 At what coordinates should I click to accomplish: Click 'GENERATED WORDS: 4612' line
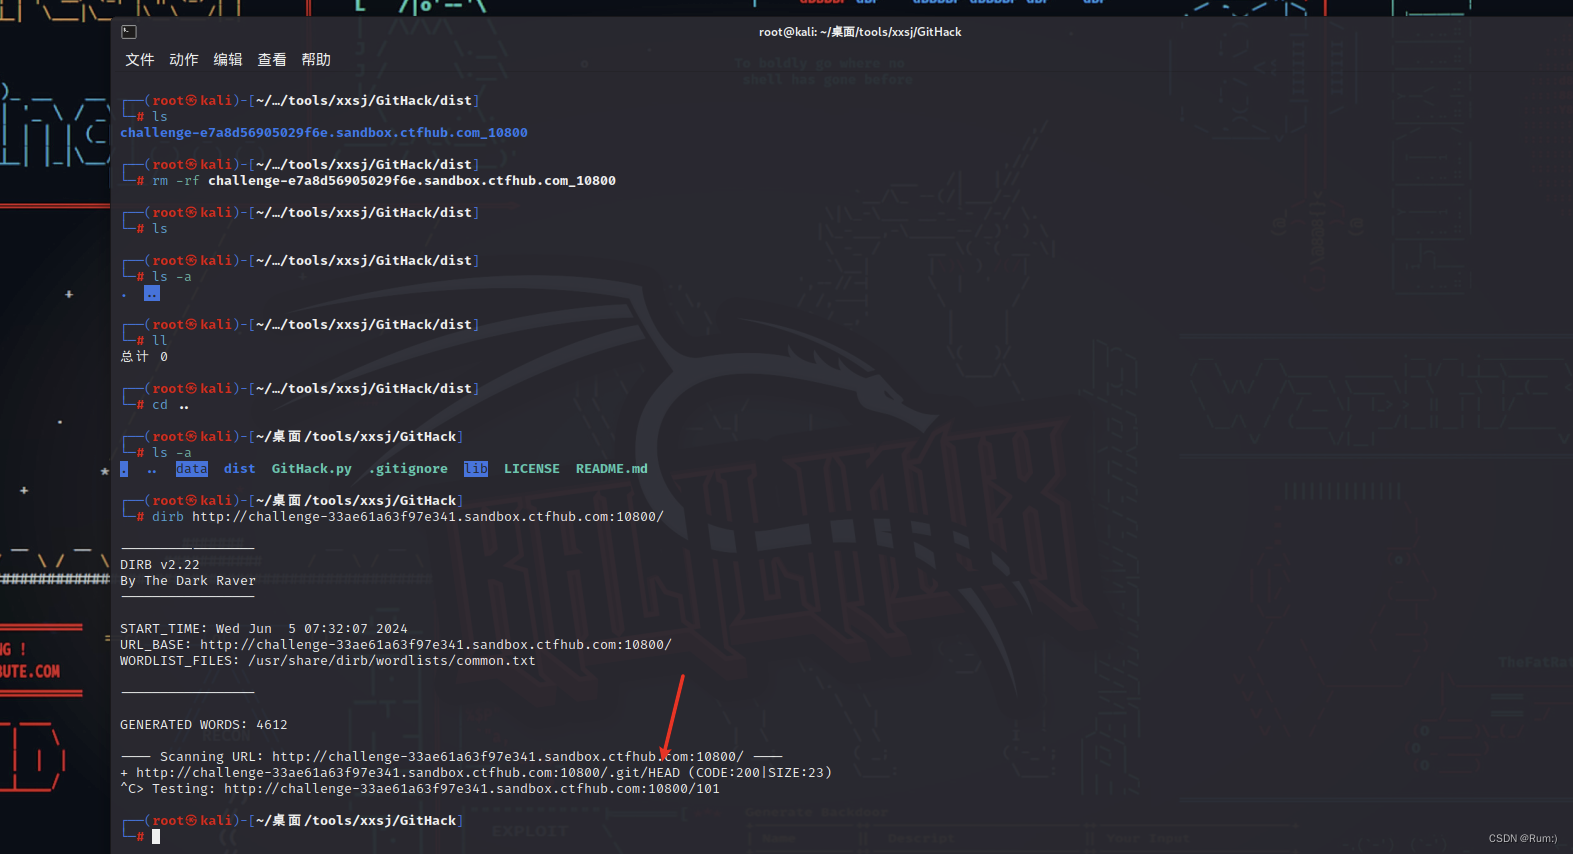coord(204,725)
